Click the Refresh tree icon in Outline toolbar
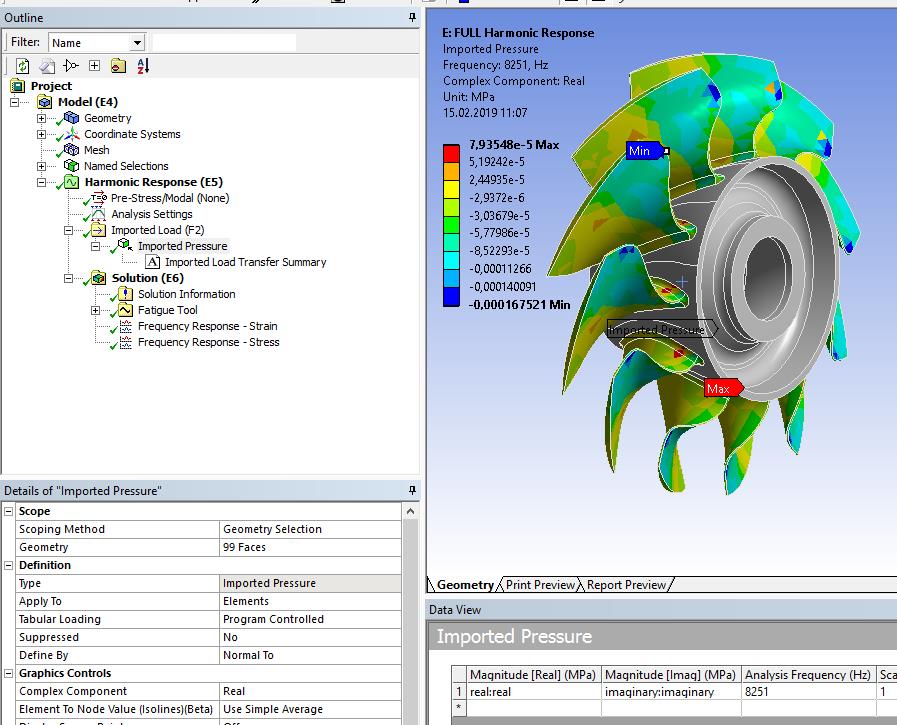The image size is (897, 725). [x=22, y=66]
